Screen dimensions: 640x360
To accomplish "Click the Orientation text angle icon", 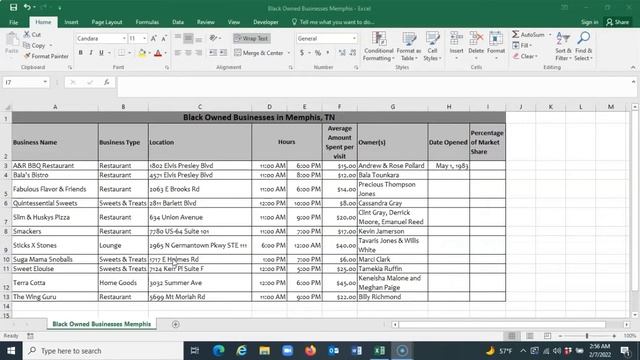I will [x=213, y=38].
